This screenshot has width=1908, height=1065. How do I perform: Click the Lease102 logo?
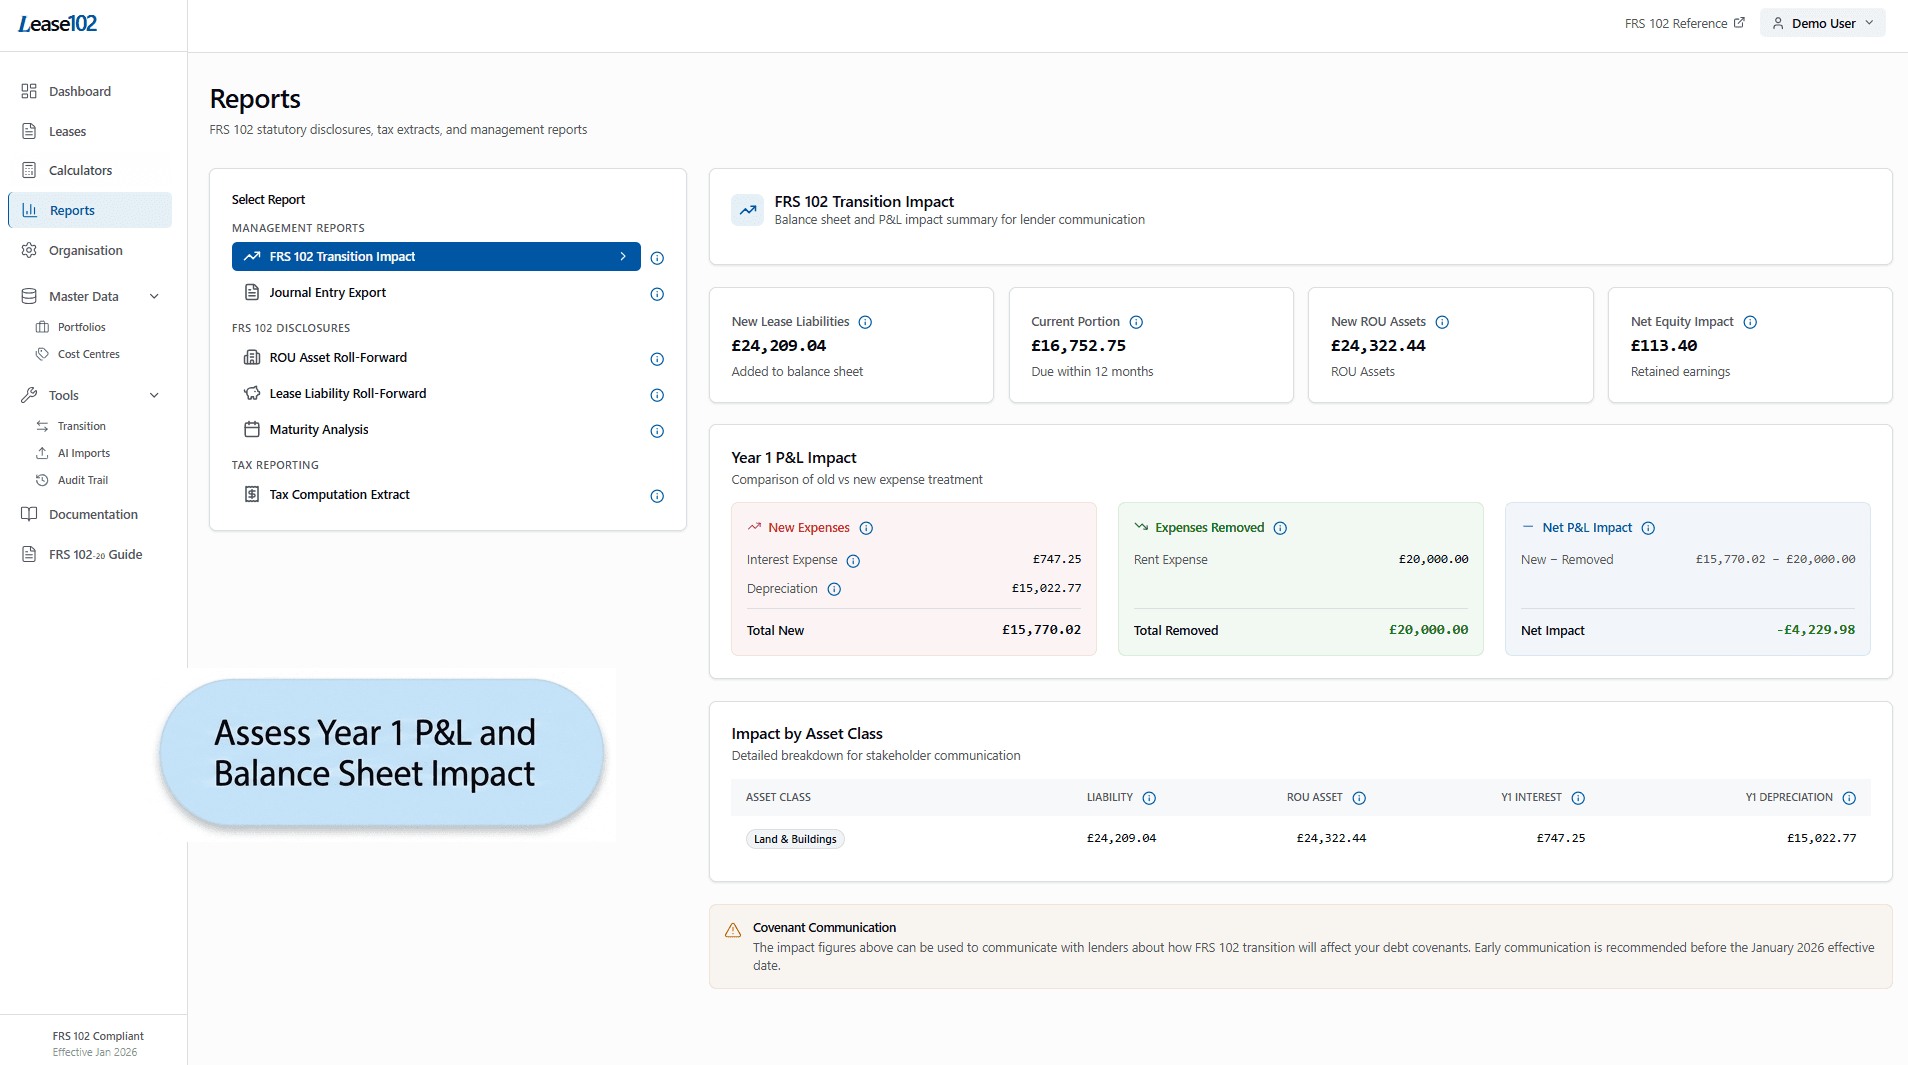[57, 23]
